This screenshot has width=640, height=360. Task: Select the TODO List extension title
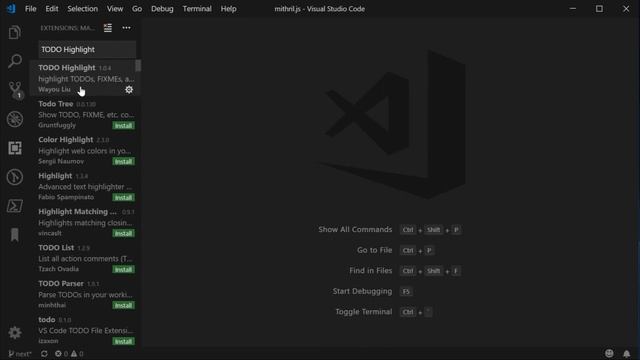click(x=56, y=247)
